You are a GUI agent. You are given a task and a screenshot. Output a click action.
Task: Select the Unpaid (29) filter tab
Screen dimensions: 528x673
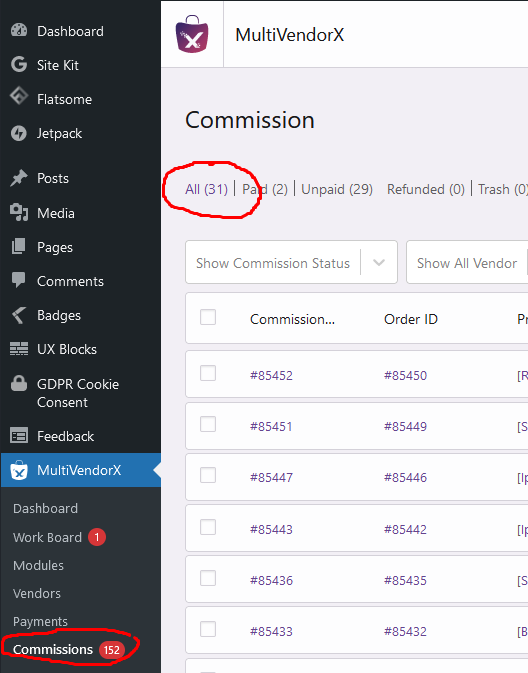pyautogui.click(x=337, y=189)
